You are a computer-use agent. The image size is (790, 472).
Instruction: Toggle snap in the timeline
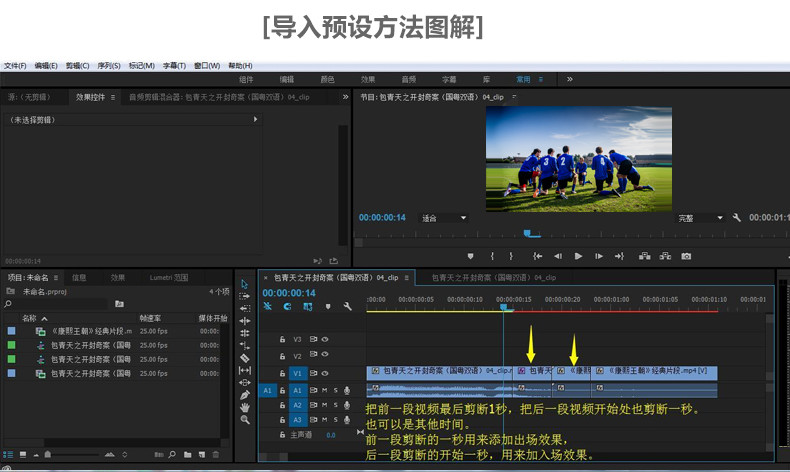click(287, 306)
